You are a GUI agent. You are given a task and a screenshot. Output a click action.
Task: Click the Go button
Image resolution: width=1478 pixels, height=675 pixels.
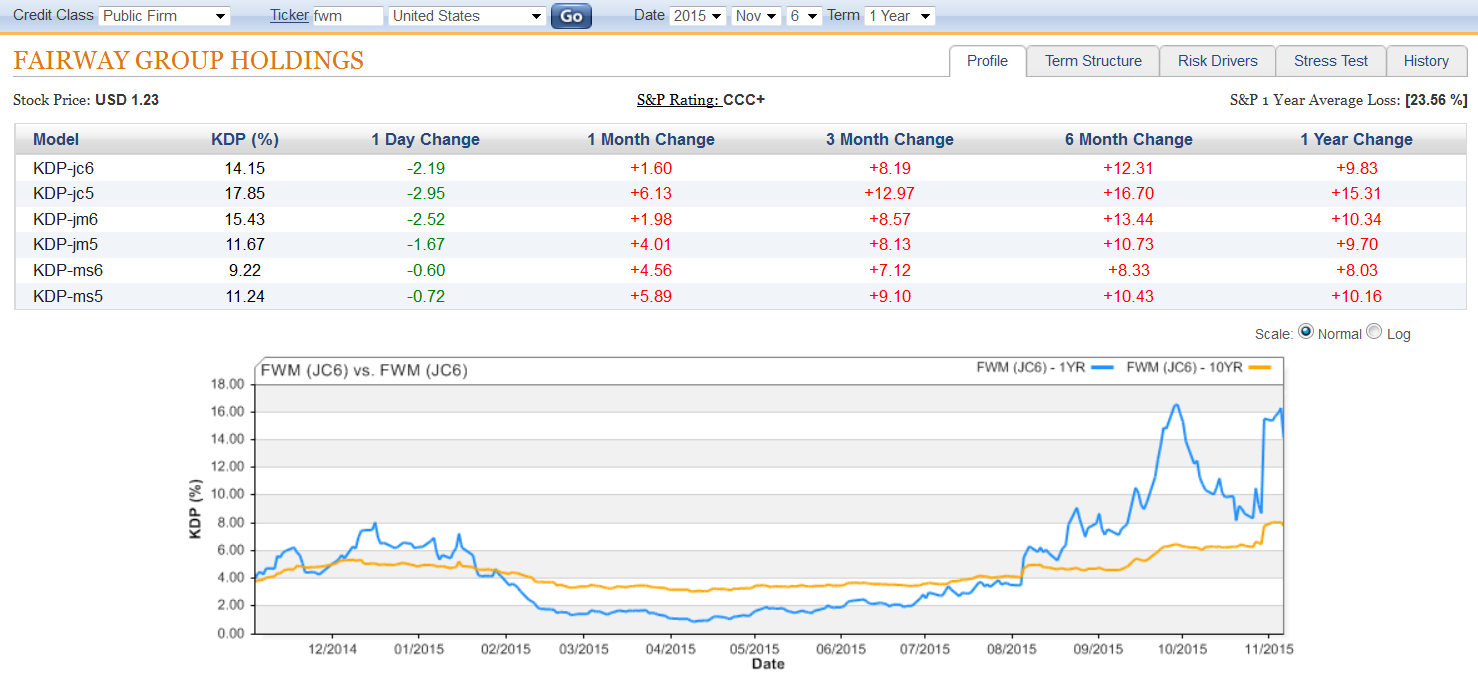571,16
